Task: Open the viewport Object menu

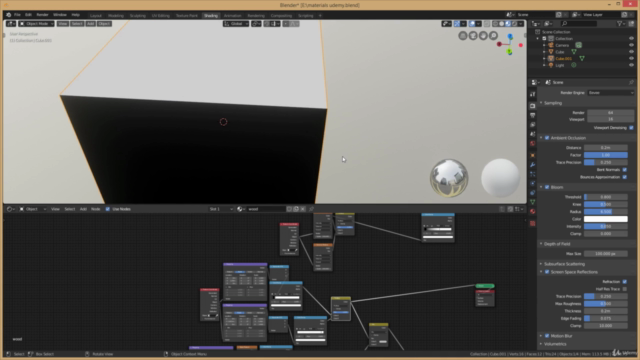Action: click(104, 24)
